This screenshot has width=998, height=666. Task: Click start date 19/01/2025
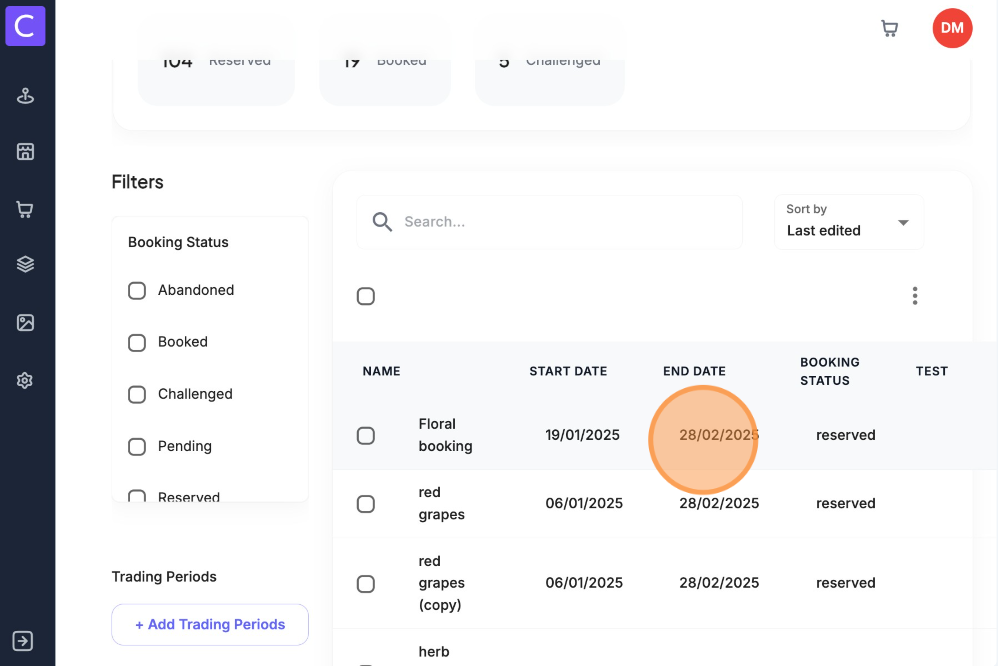[x=582, y=435]
